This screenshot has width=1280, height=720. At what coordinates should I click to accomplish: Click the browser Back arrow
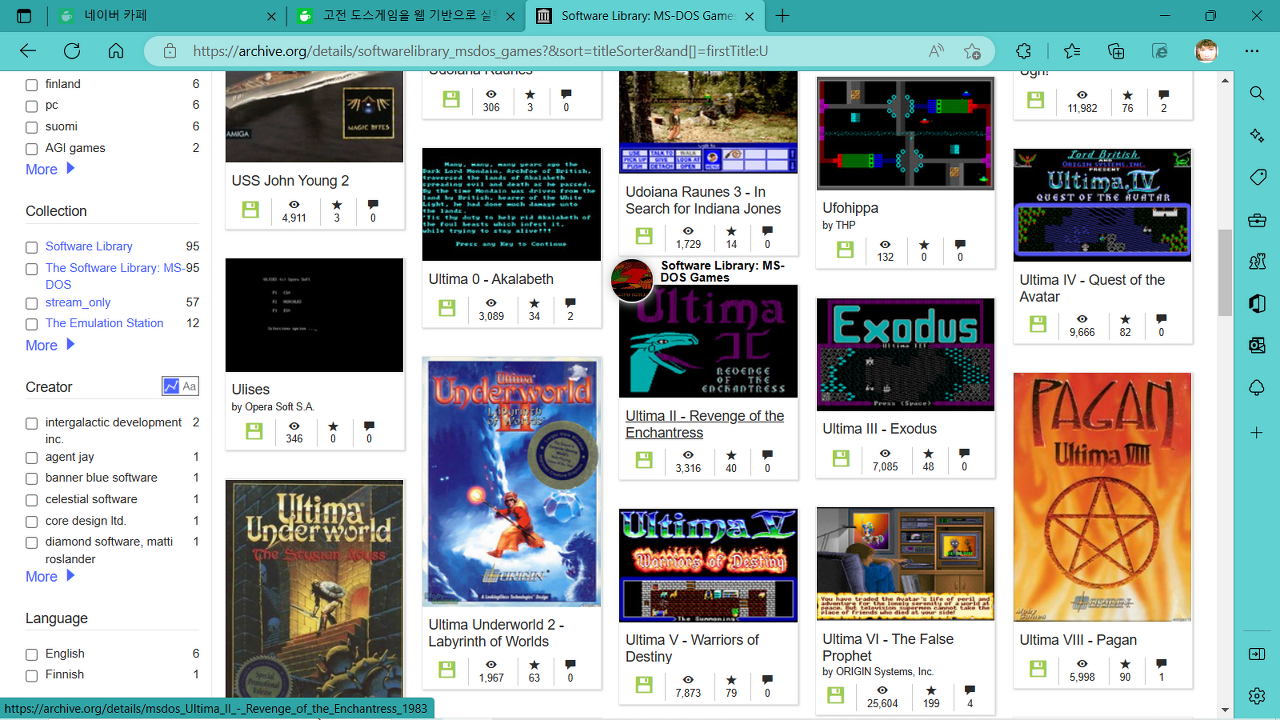[x=28, y=51]
